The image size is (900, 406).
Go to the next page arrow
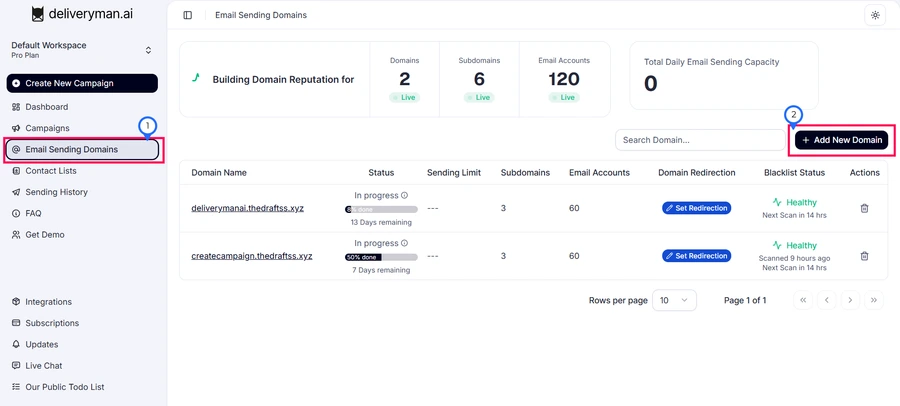(850, 300)
